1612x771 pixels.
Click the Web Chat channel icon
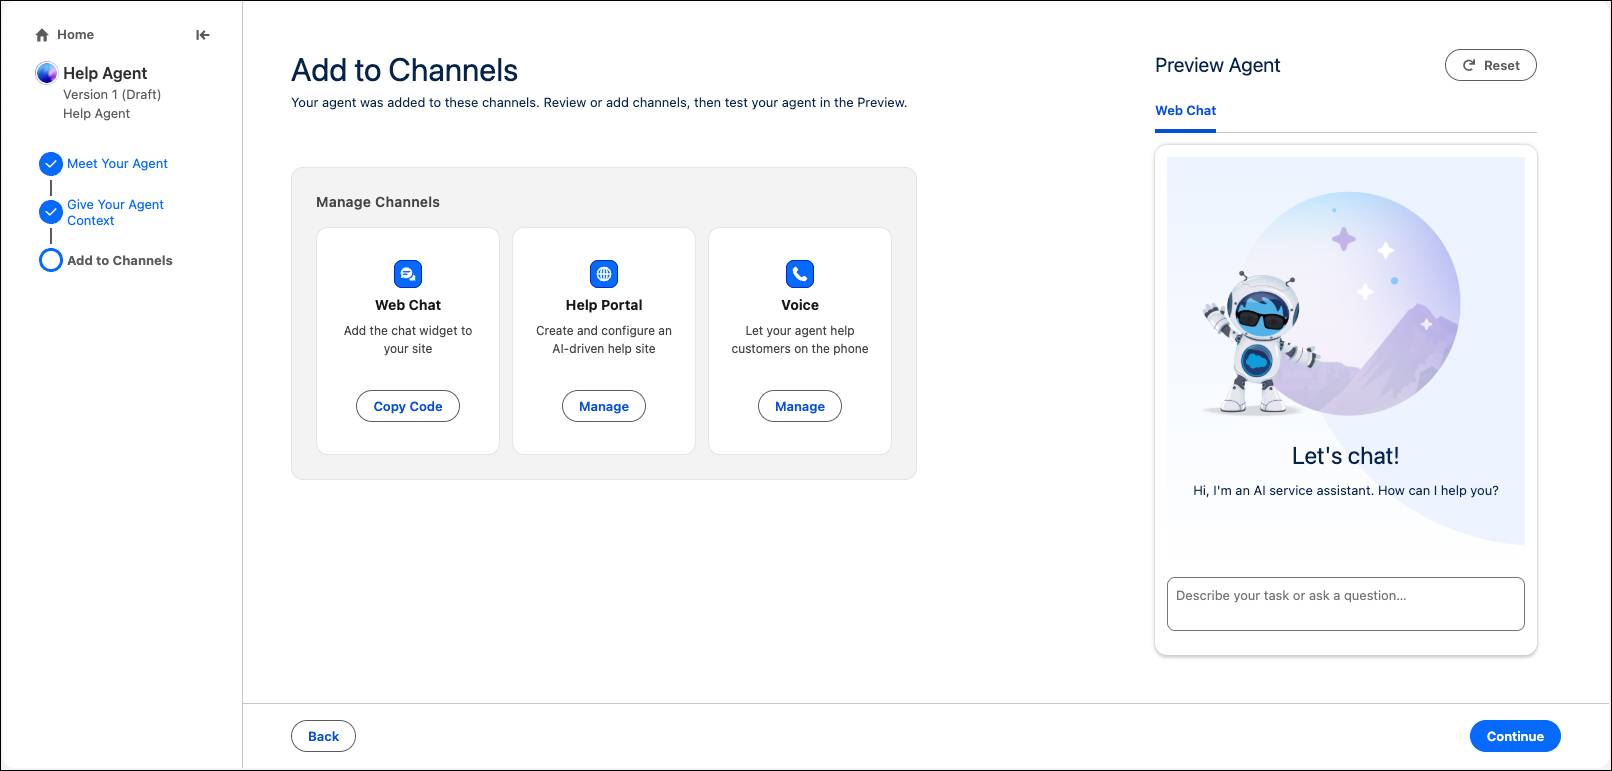pyautogui.click(x=408, y=274)
